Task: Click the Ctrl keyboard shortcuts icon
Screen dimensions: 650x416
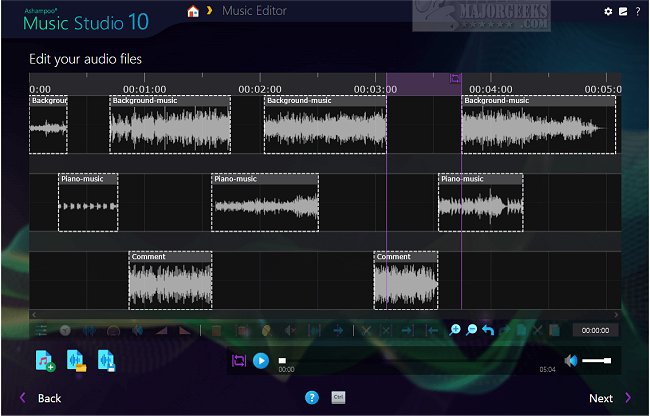Action: (338, 397)
